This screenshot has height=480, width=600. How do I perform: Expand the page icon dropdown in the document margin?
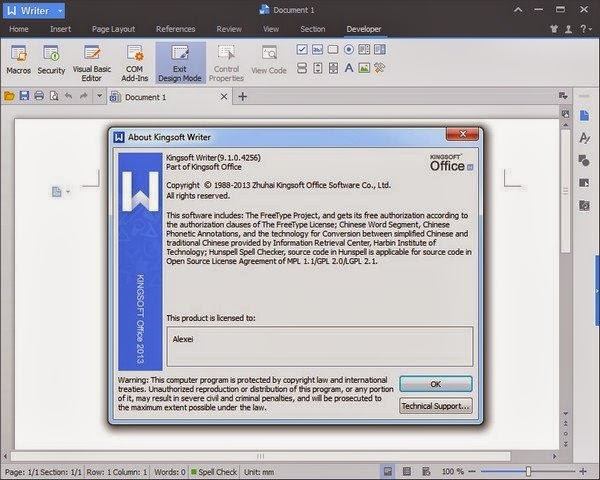[x=68, y=191]
